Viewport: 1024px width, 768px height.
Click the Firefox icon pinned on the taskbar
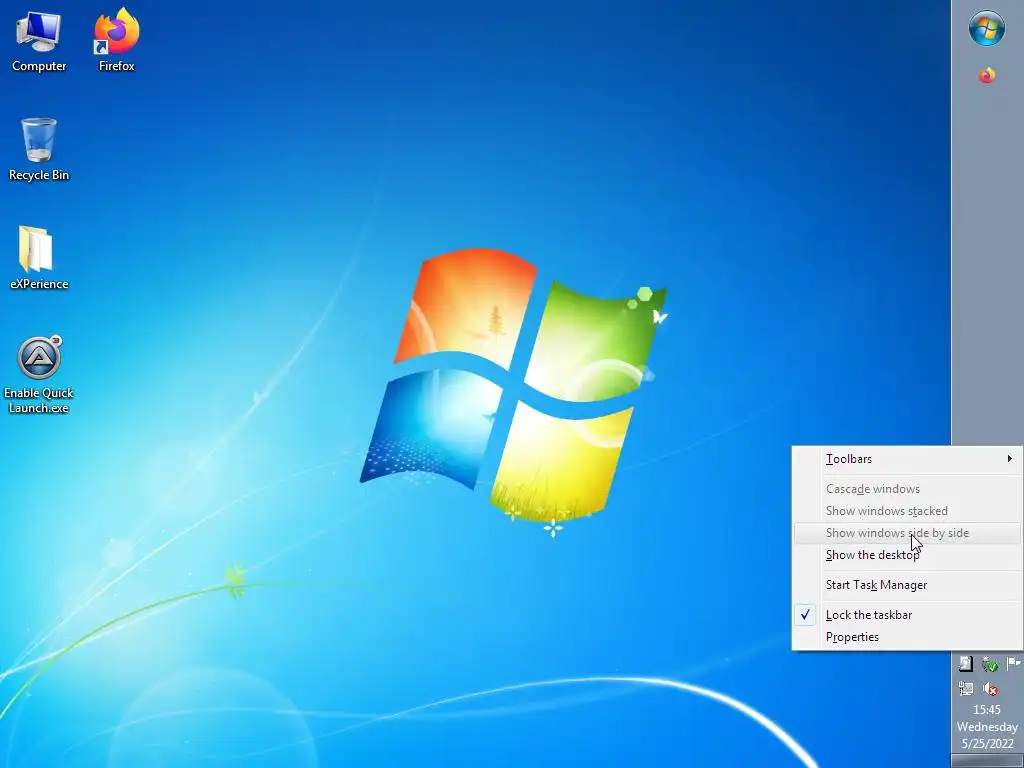987,75
